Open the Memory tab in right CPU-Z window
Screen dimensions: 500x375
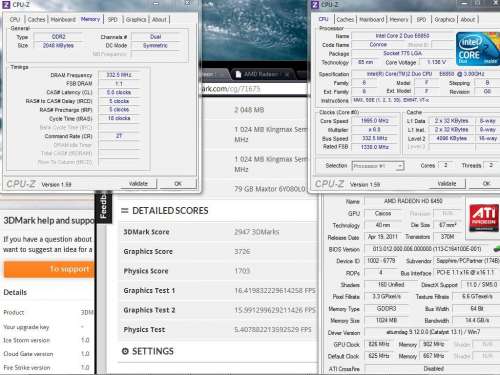399,20
